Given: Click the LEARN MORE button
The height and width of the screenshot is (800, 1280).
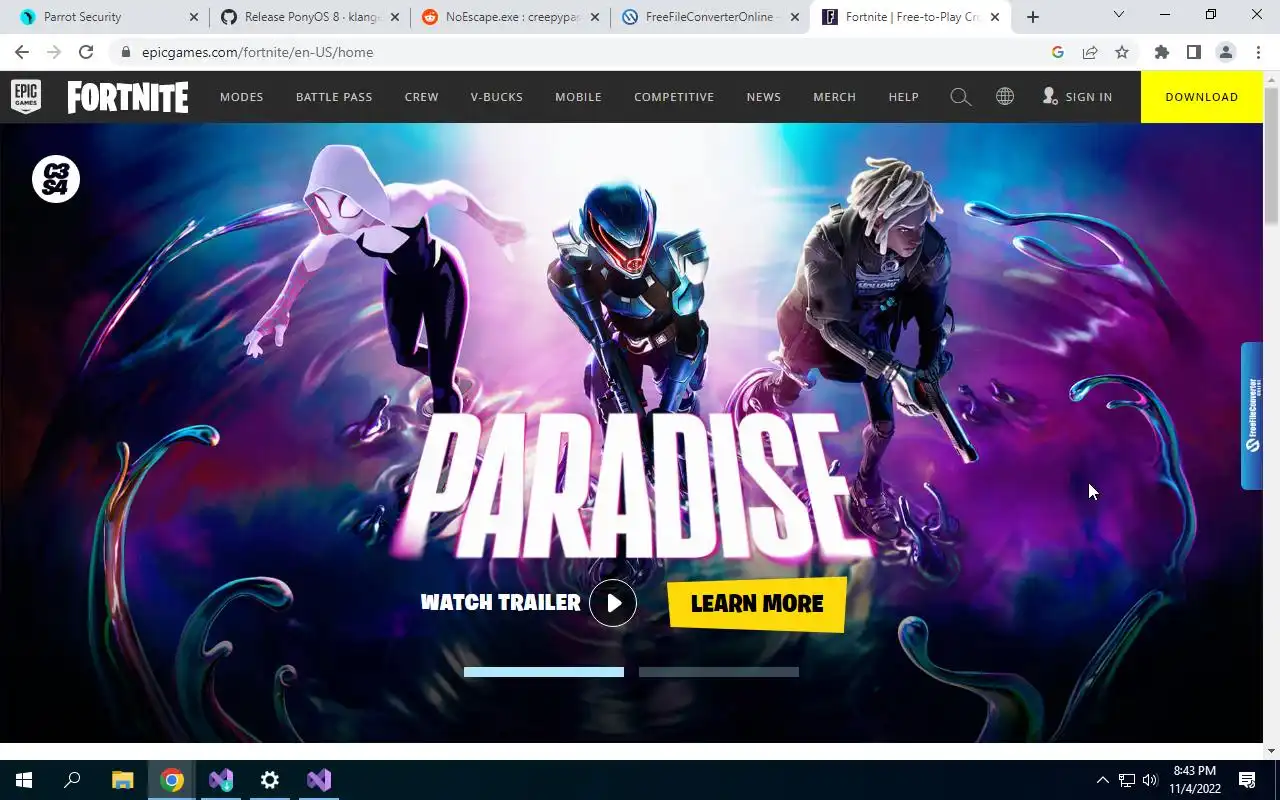Looking at the screenshot, I should point(757,604).
